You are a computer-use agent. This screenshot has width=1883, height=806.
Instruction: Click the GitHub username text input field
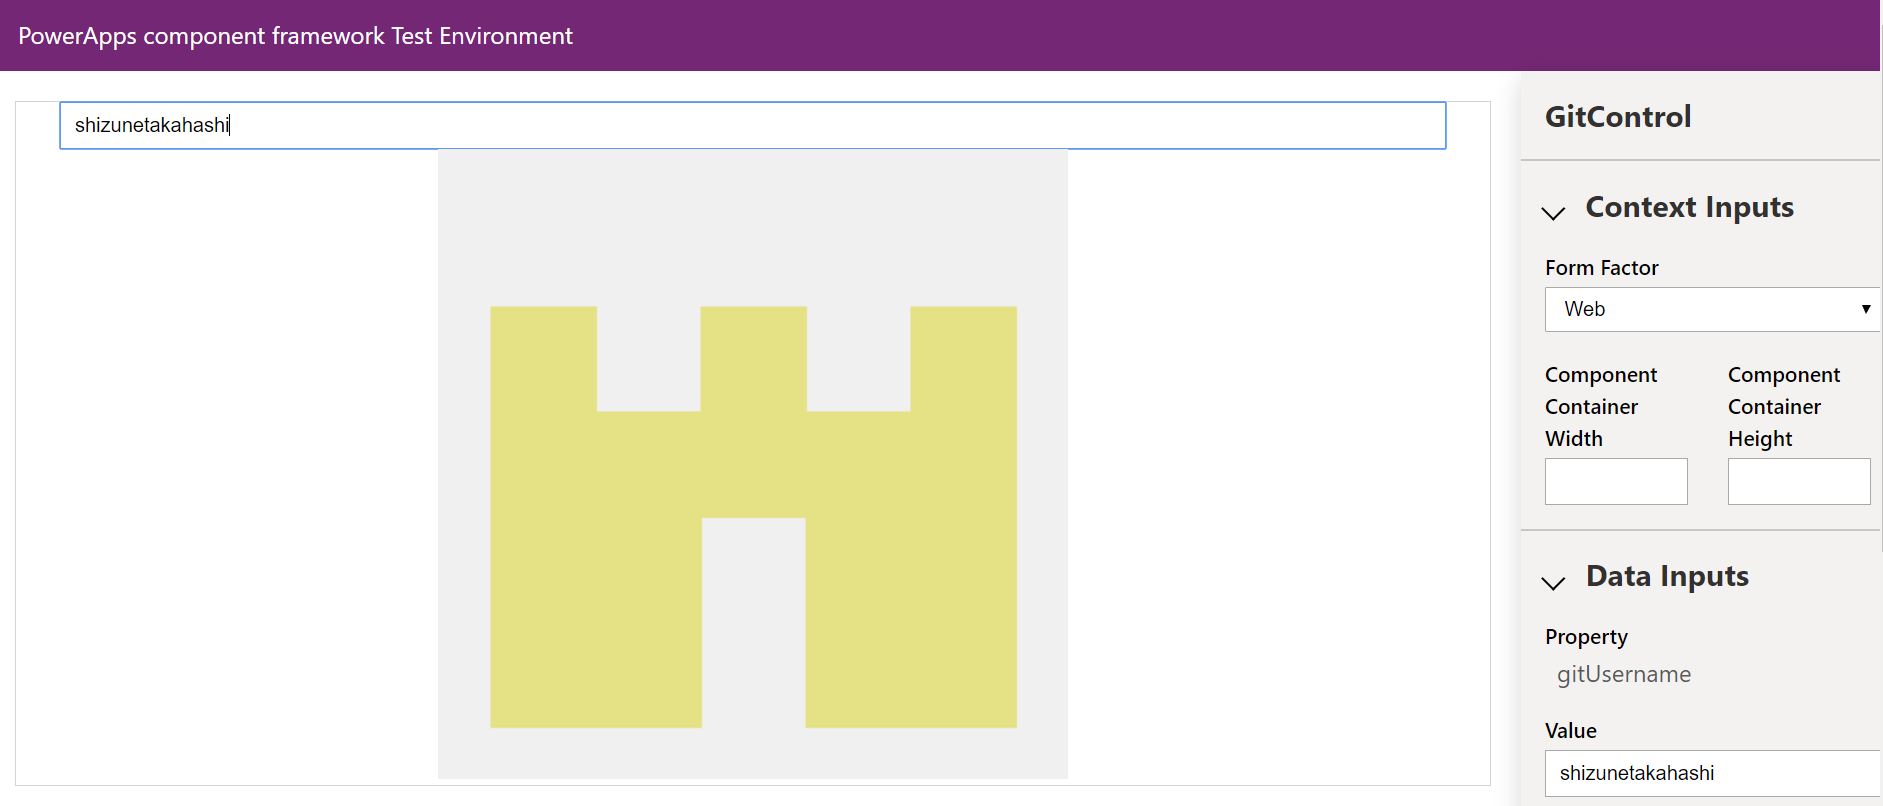point(753,125)
